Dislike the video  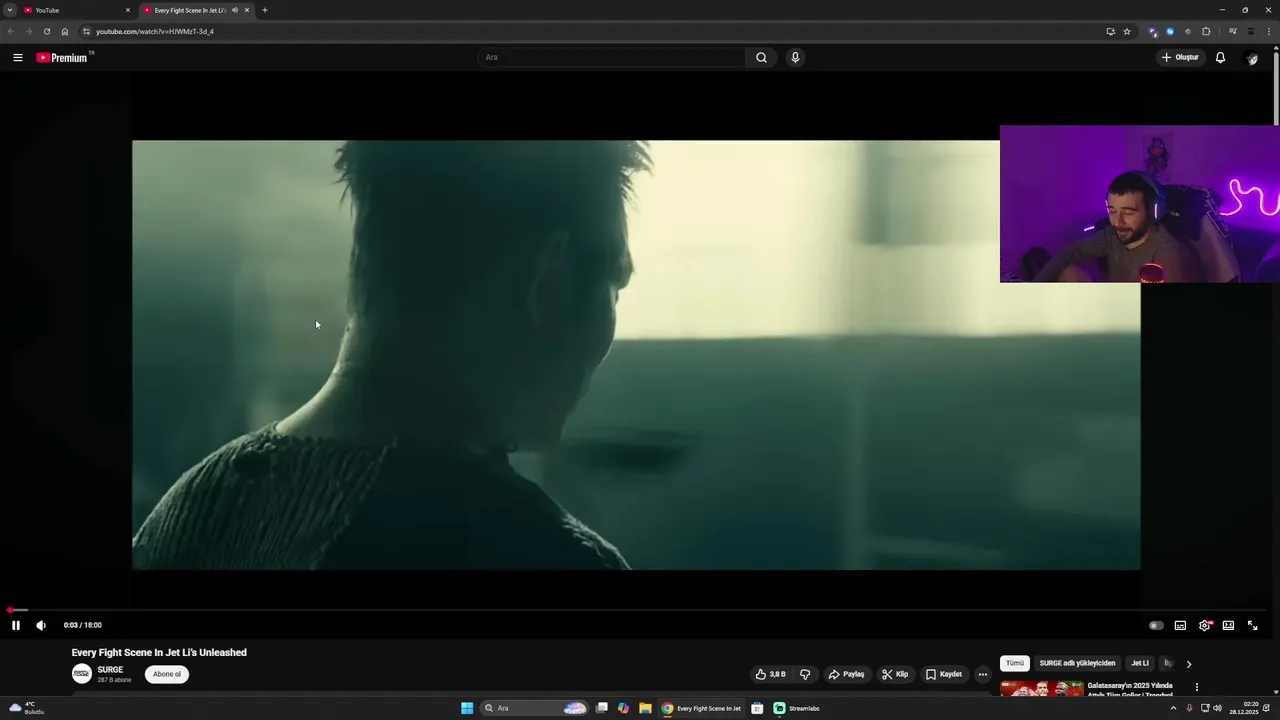pos(805,674)
